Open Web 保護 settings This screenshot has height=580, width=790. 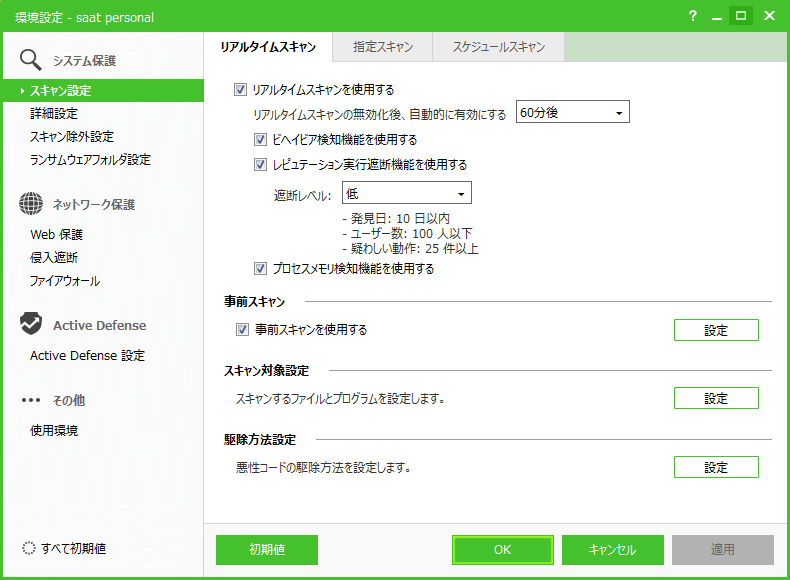point(56,234)
